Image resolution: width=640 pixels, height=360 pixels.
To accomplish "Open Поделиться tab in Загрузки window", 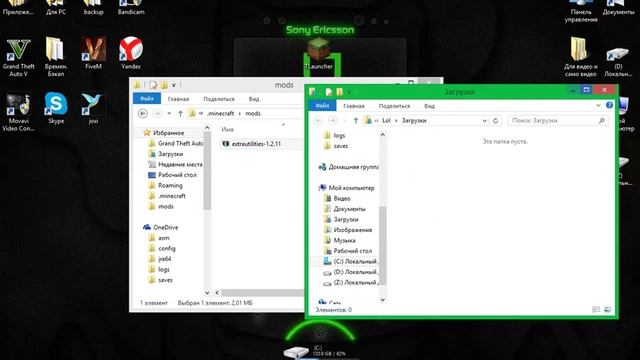I will tap(394, 106).
